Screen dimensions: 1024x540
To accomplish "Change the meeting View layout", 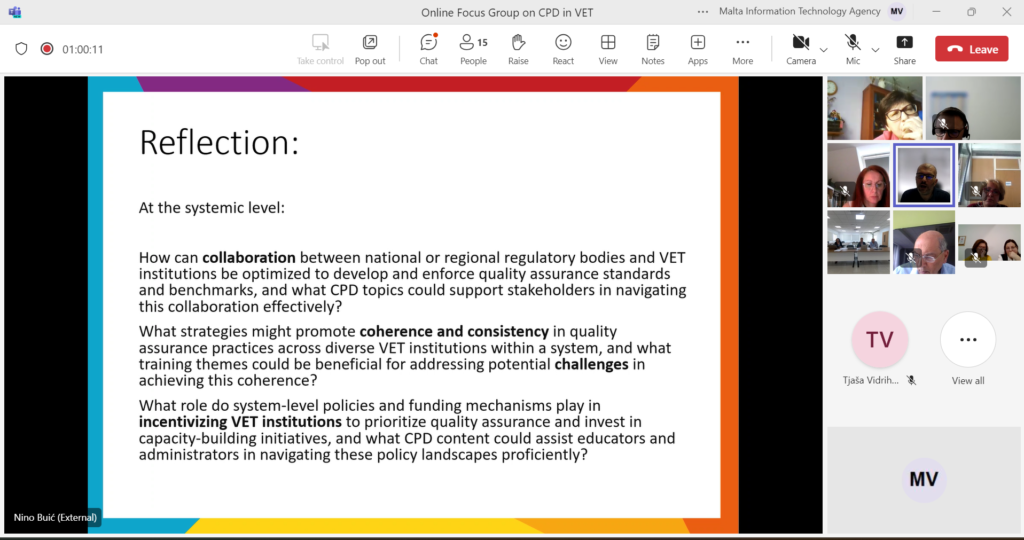I will [608, 48].
